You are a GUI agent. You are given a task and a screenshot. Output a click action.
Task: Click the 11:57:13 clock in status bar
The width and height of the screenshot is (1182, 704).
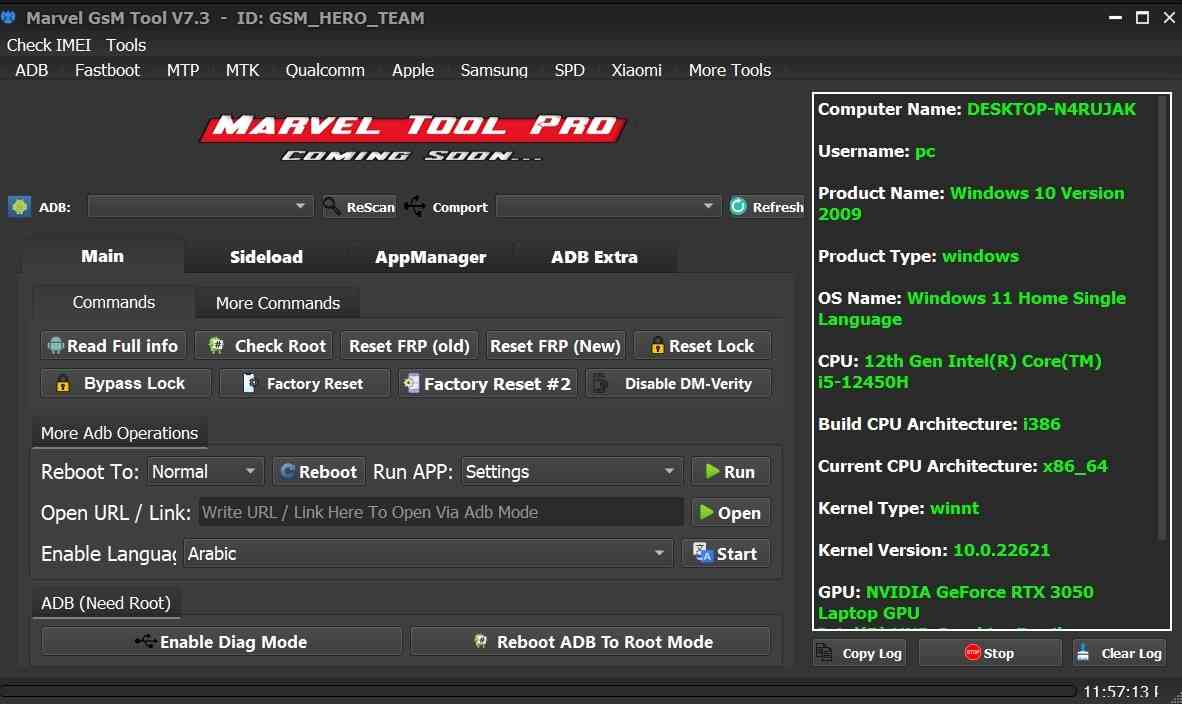click(1116, 691)
